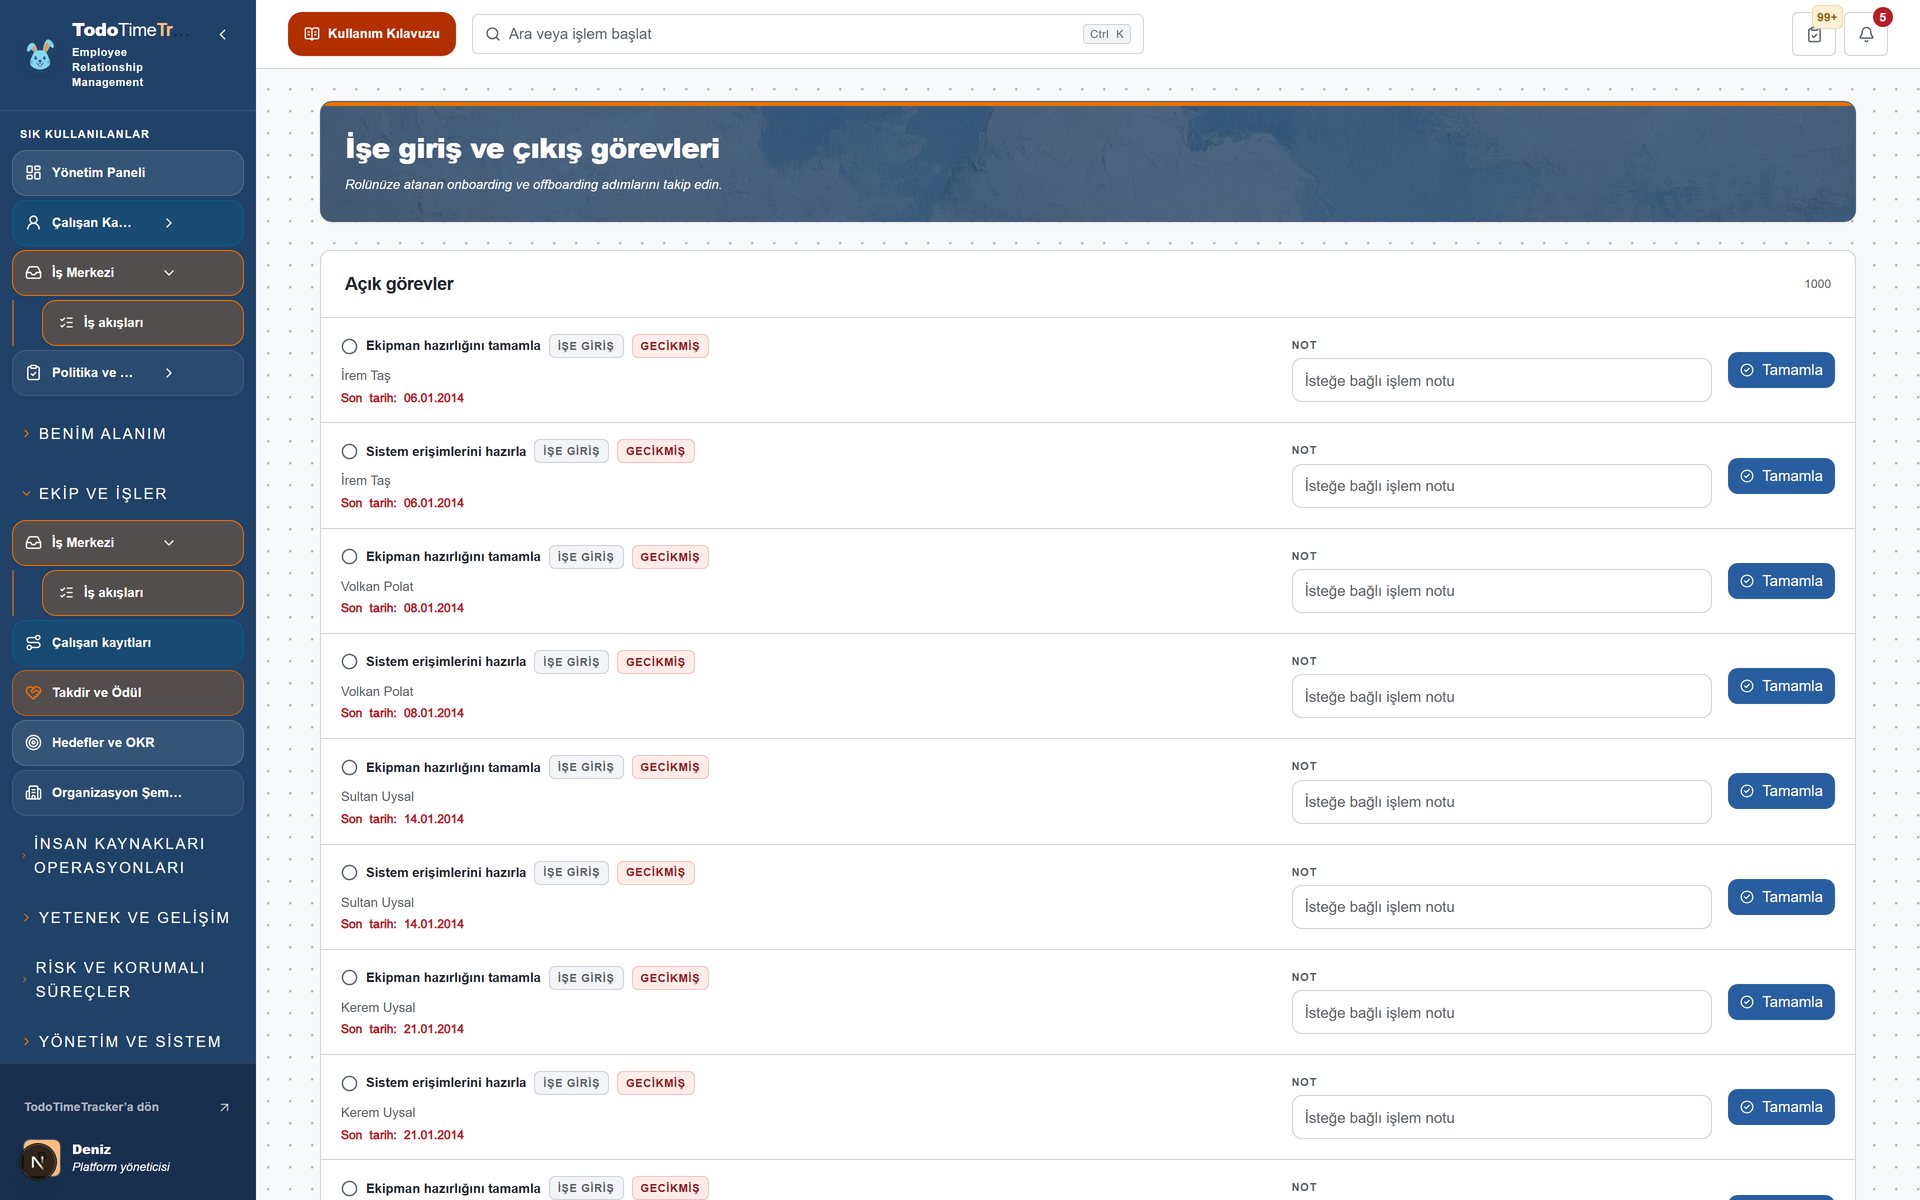Select radio for first Ekipman hazırlığını tamamla task
1920x1200 pixels.
click(349, 346)
